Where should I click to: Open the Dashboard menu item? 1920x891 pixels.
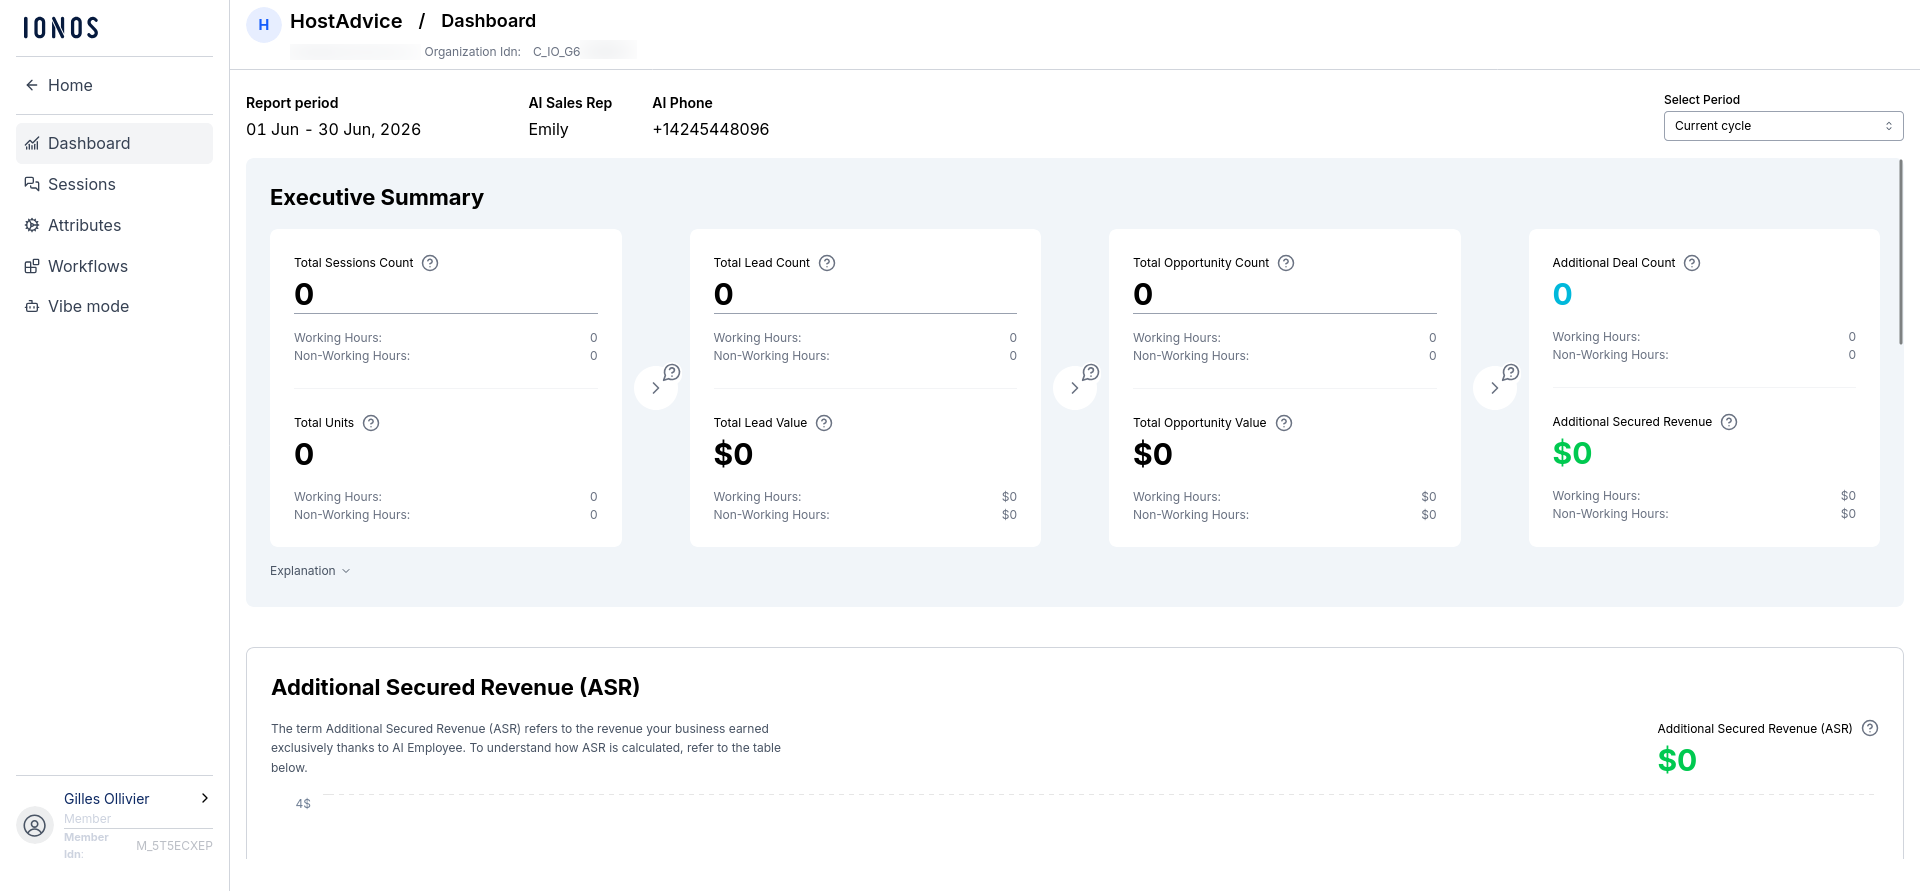pos(114,143)
